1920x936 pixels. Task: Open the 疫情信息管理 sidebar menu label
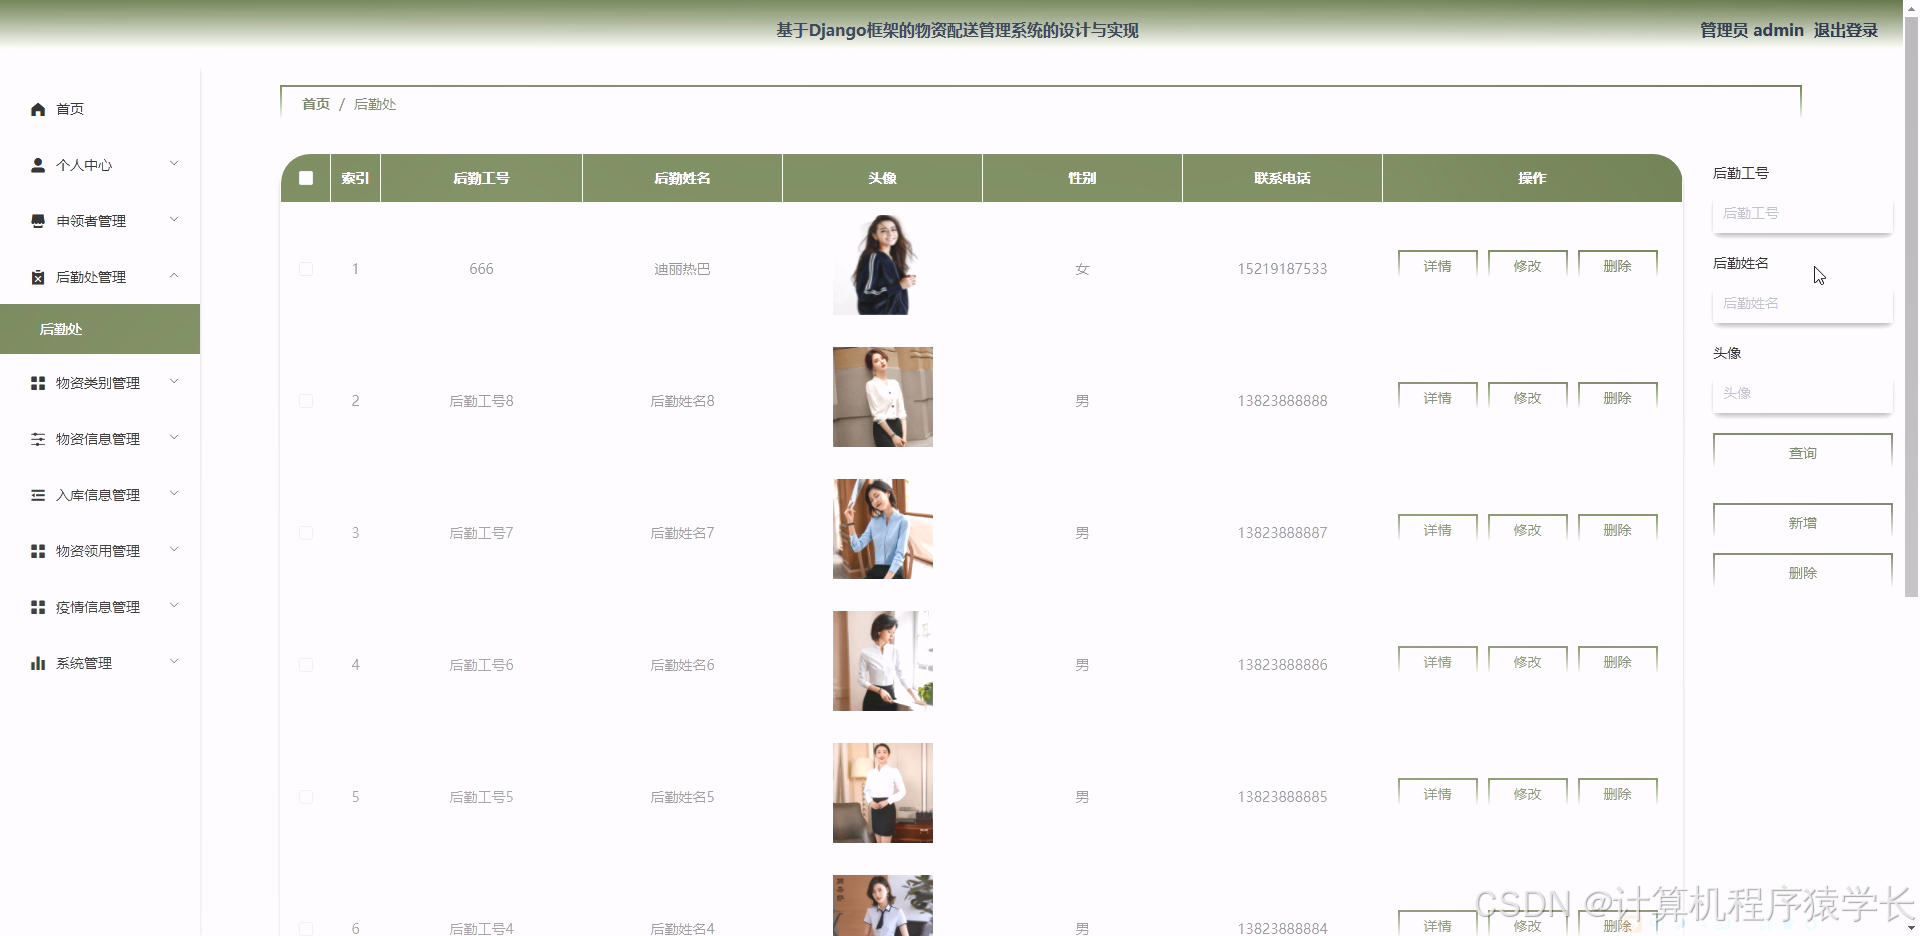pyautogui.click(x=98, y=607)
